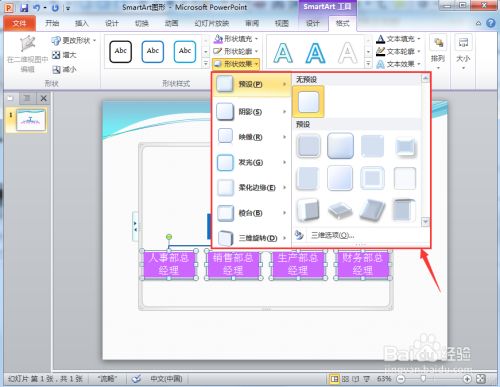This screenshot has width=500, height=387.
Task: Switch to the 插入 tab
Action: coord(82,23)
